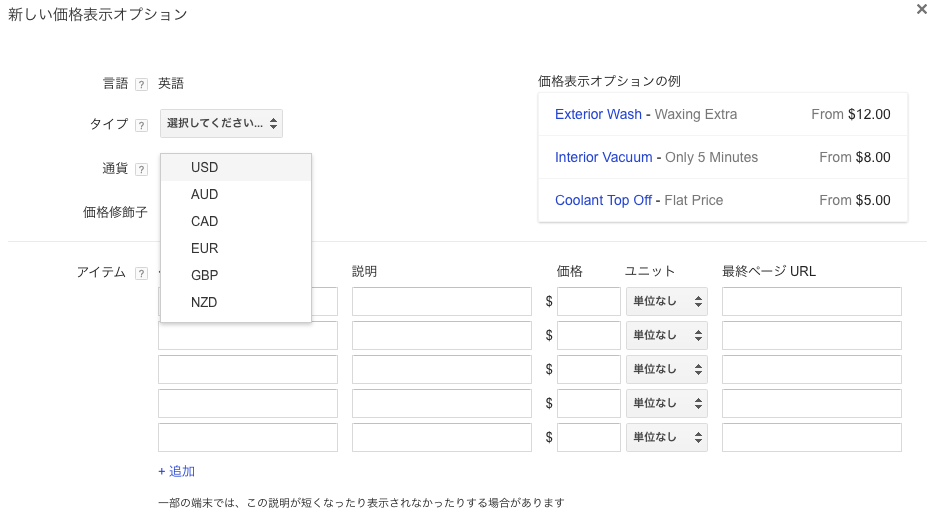Viewport: 934px width, 514px height.
Task: Focus fifth row item header field
Action: pos(248,437)
